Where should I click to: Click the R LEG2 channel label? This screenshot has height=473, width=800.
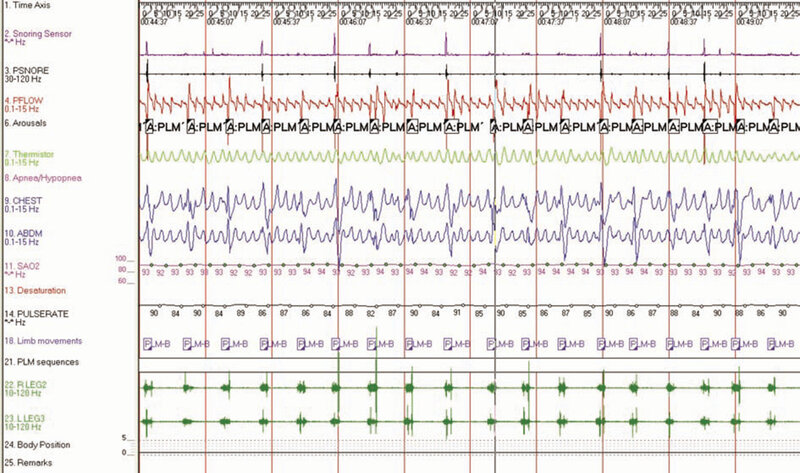25,385
